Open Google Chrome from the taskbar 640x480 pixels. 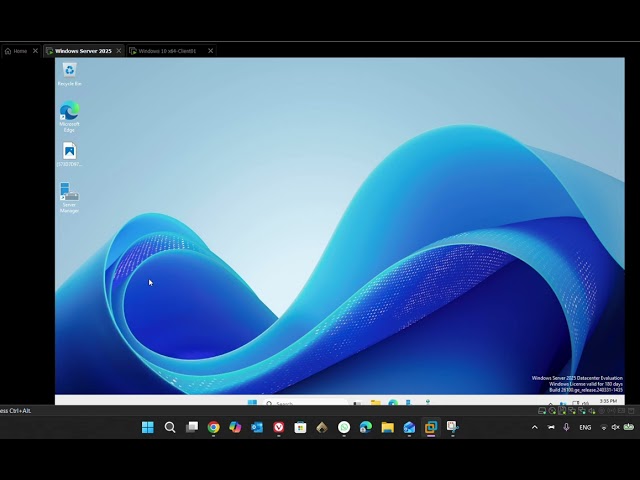point(213,427)
